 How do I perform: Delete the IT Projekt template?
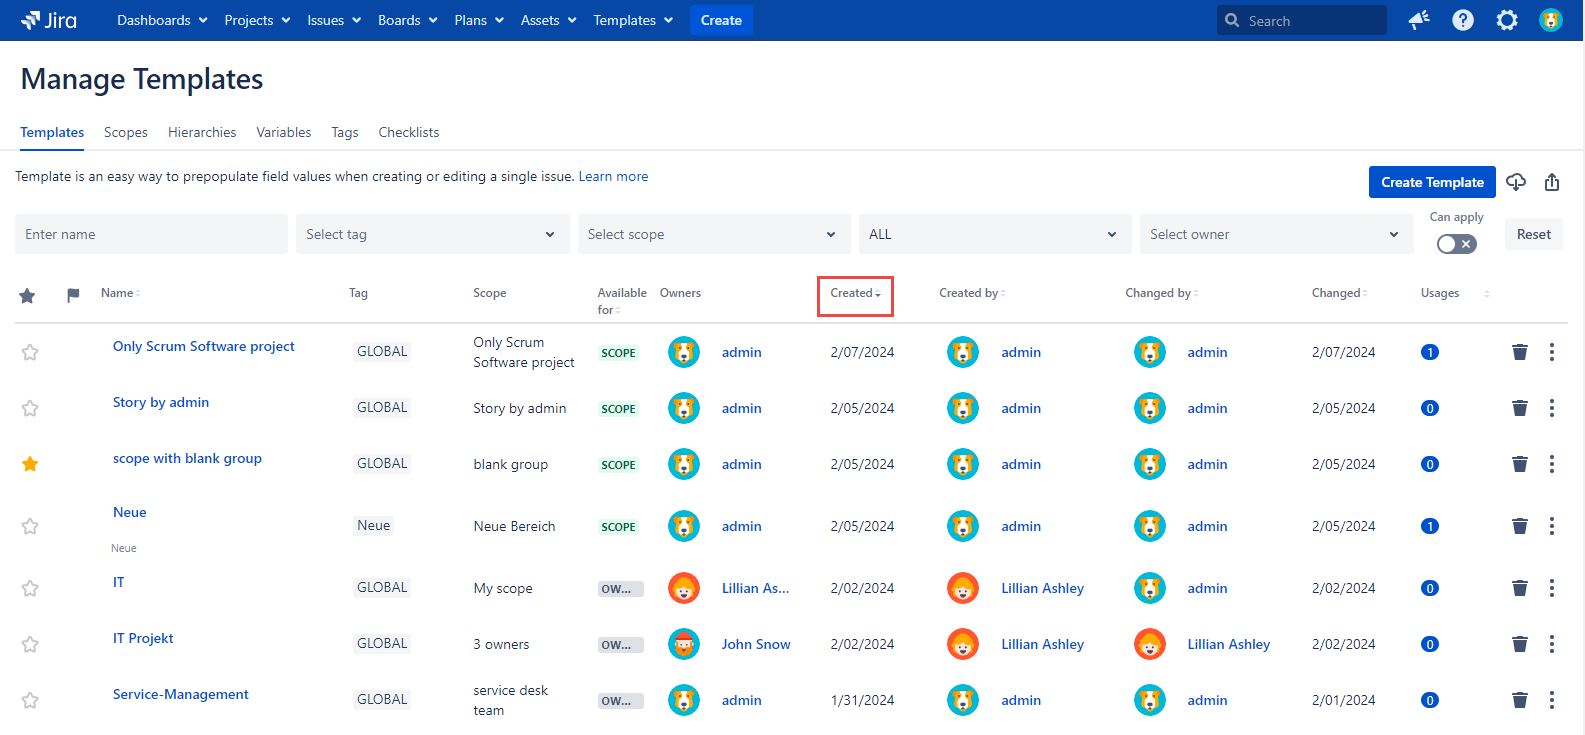coord(1520,644)
